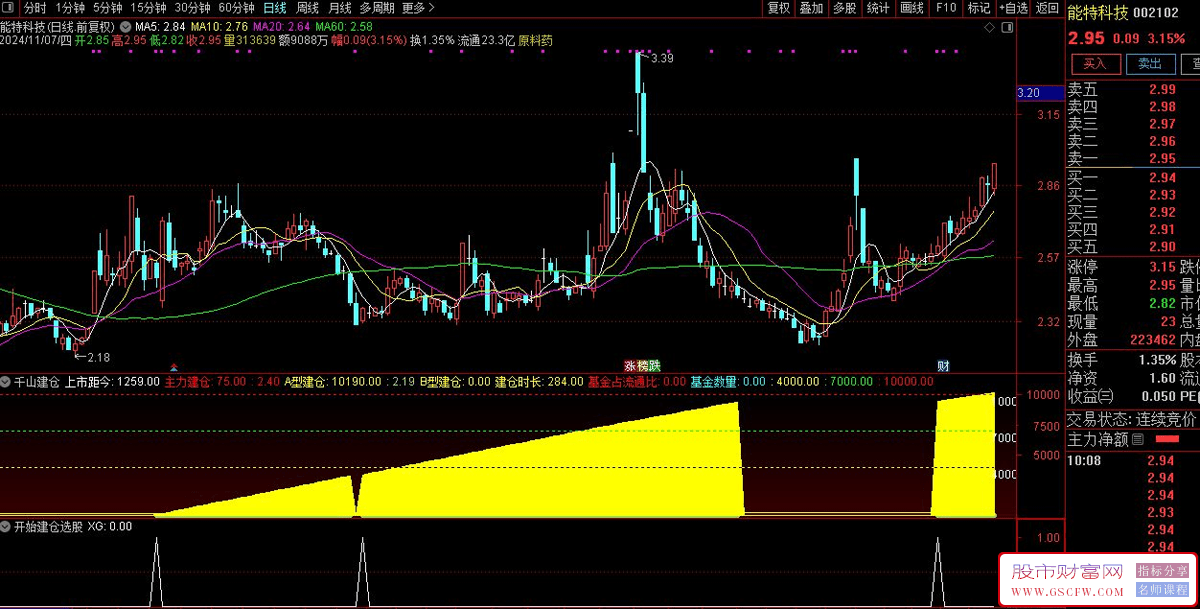Click the red 买入 buy button
The image size is (1200, 609).
pos(1095,64)
